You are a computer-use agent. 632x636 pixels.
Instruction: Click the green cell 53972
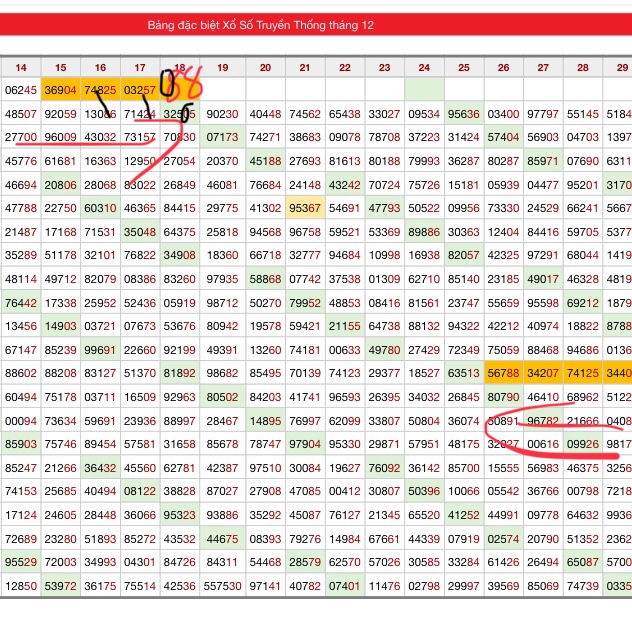point(61,586)
